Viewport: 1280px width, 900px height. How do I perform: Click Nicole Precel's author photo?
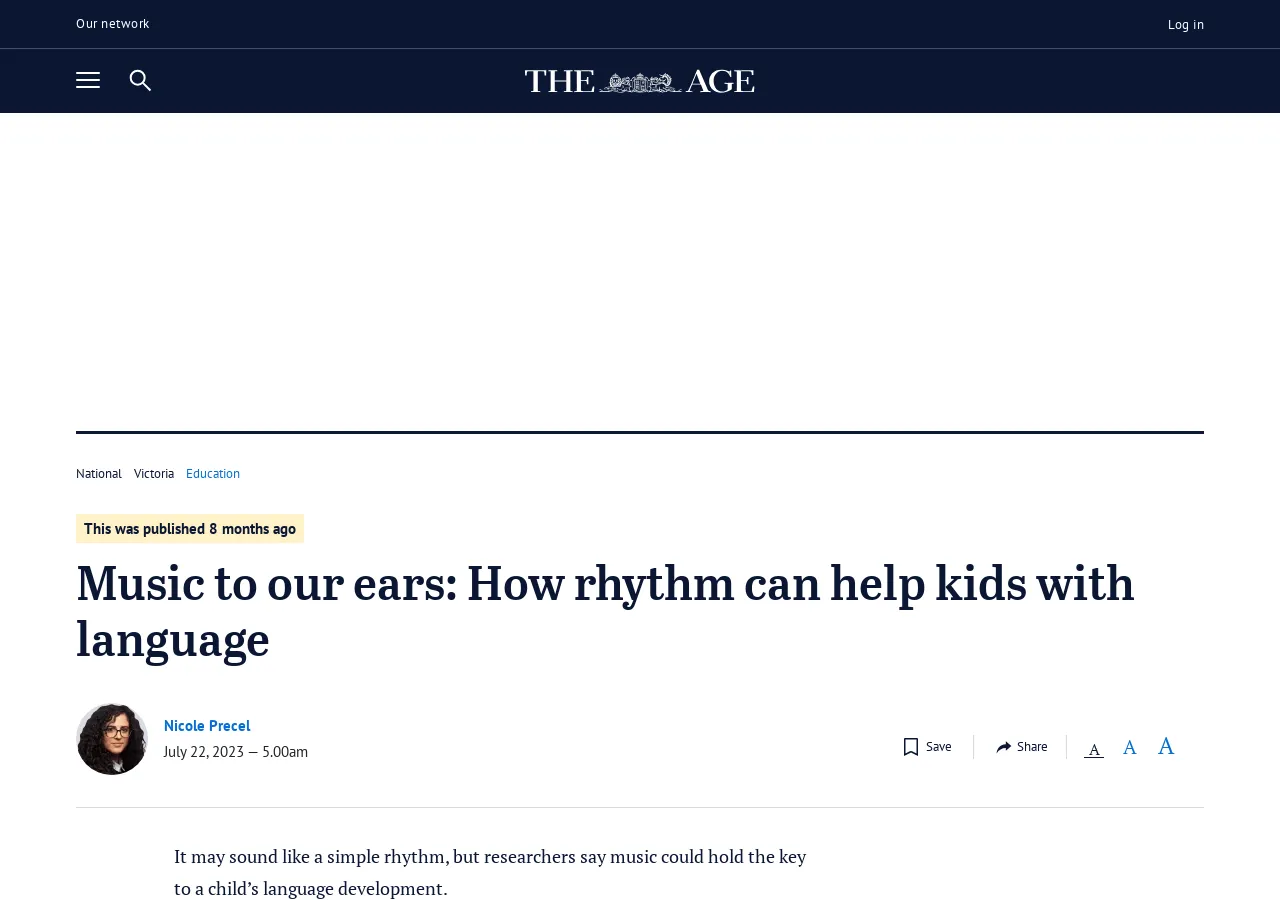111,738
